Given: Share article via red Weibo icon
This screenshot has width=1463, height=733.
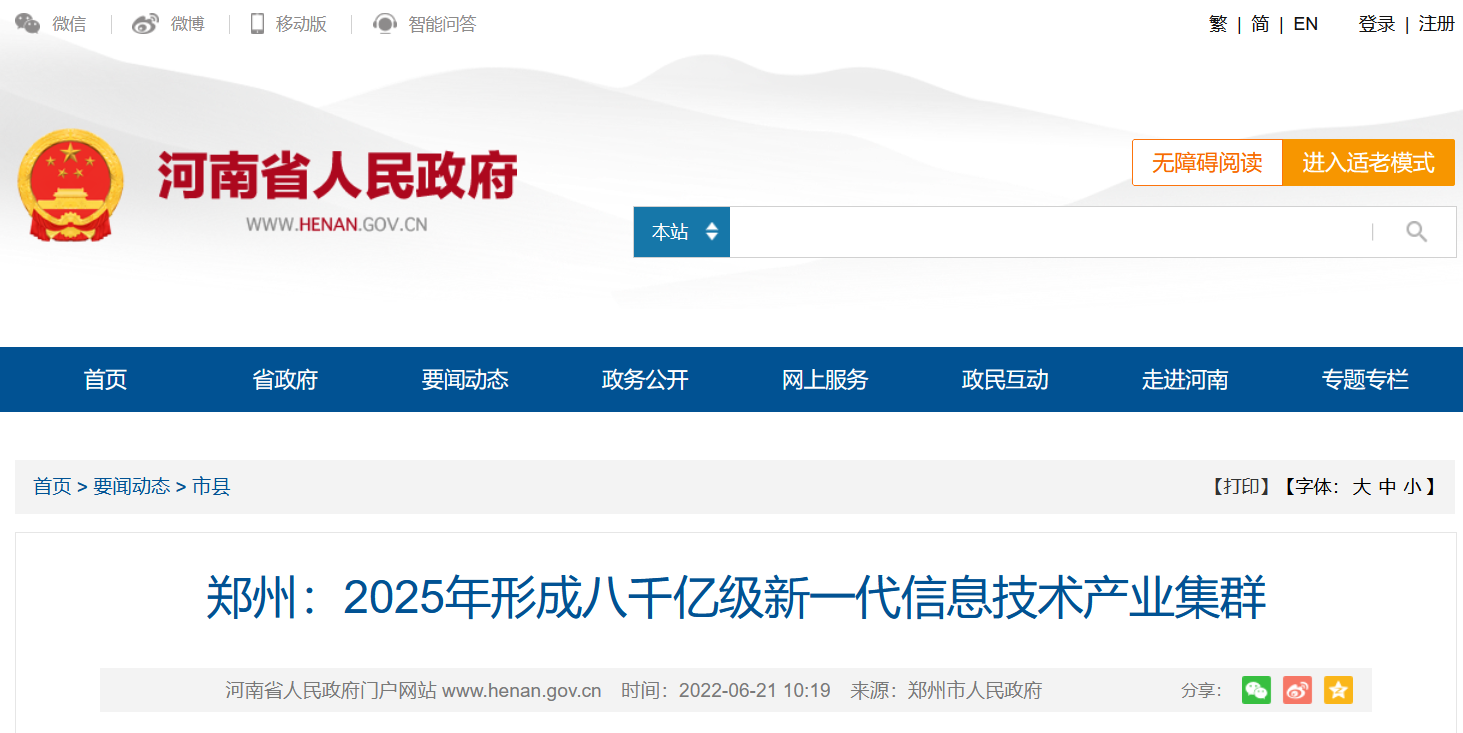Looking at the screenshot, I should (1297, 690).
